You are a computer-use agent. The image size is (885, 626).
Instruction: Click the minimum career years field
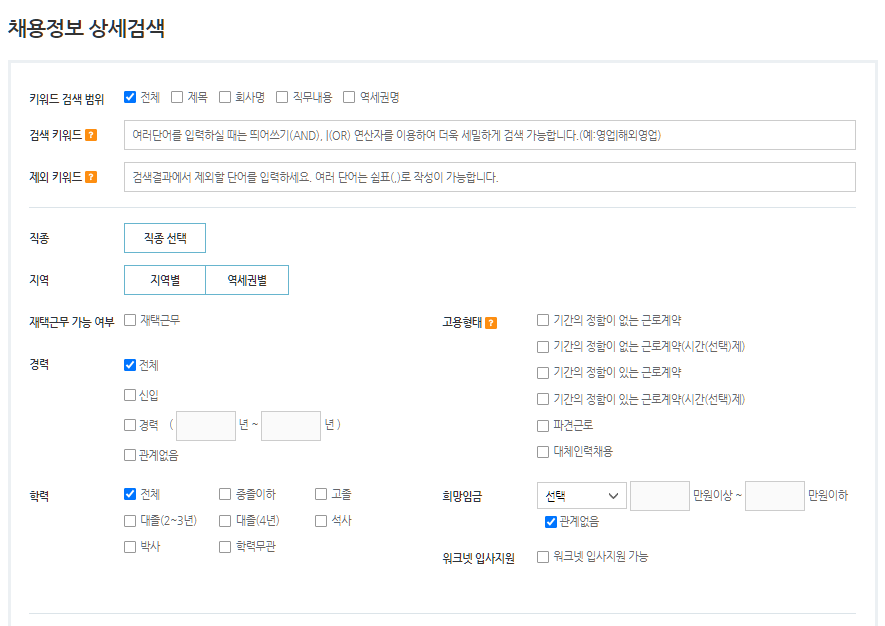click(x=206, y=426)
